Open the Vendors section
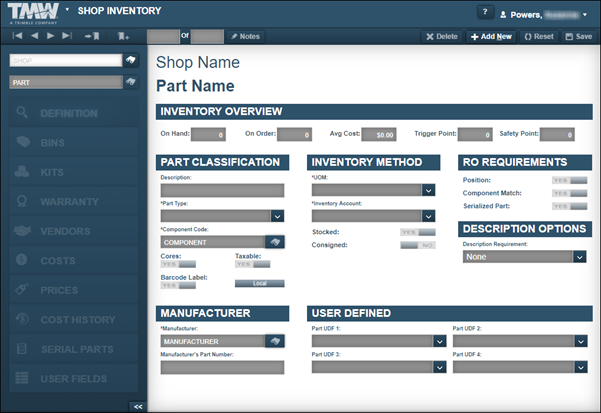 coord(74,231)
